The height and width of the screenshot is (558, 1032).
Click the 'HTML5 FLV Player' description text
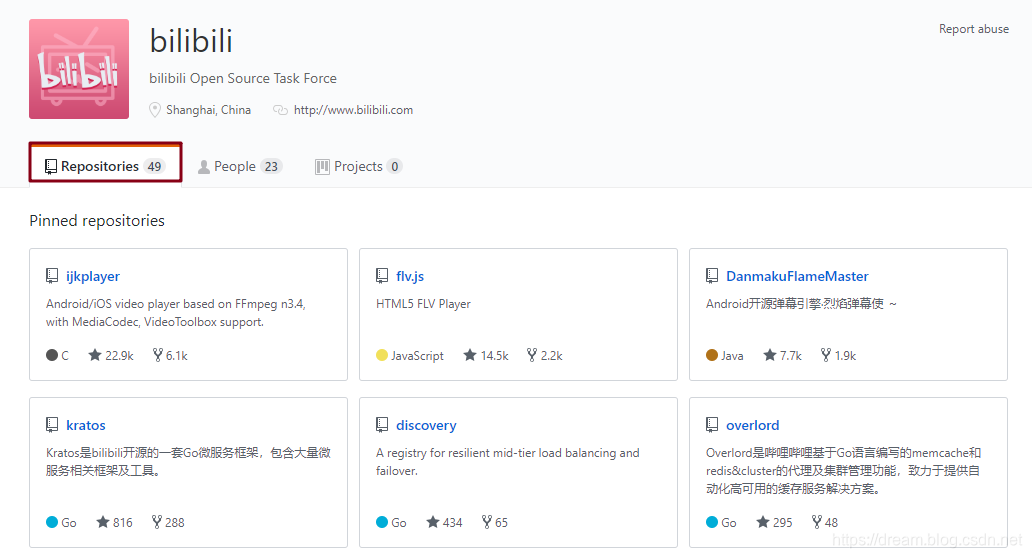(423, 304)
